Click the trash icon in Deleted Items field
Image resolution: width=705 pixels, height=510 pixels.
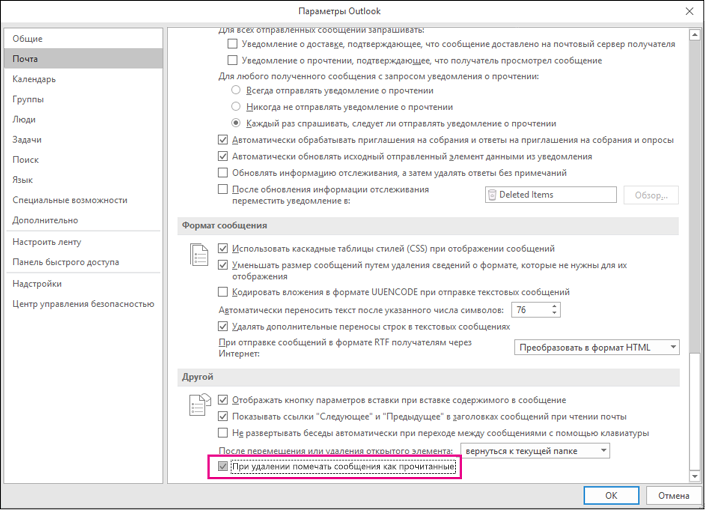[x=492, y=195]
